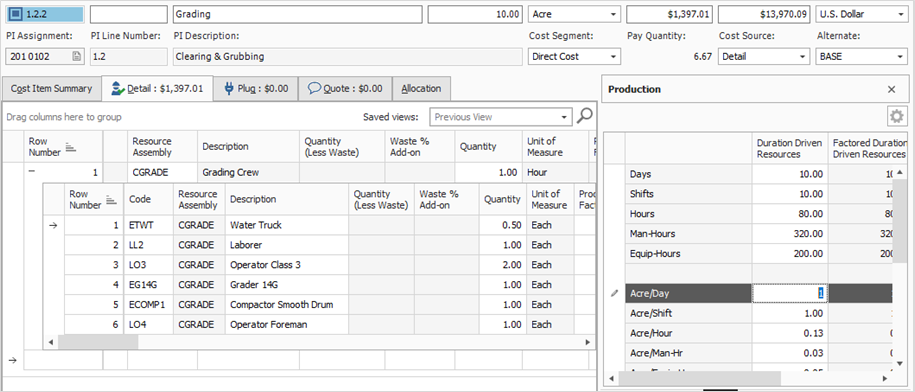Click the pencil edit icon beside Acre/Day
The width and height of the screenshot is (915, 392).
click(614, 293)
